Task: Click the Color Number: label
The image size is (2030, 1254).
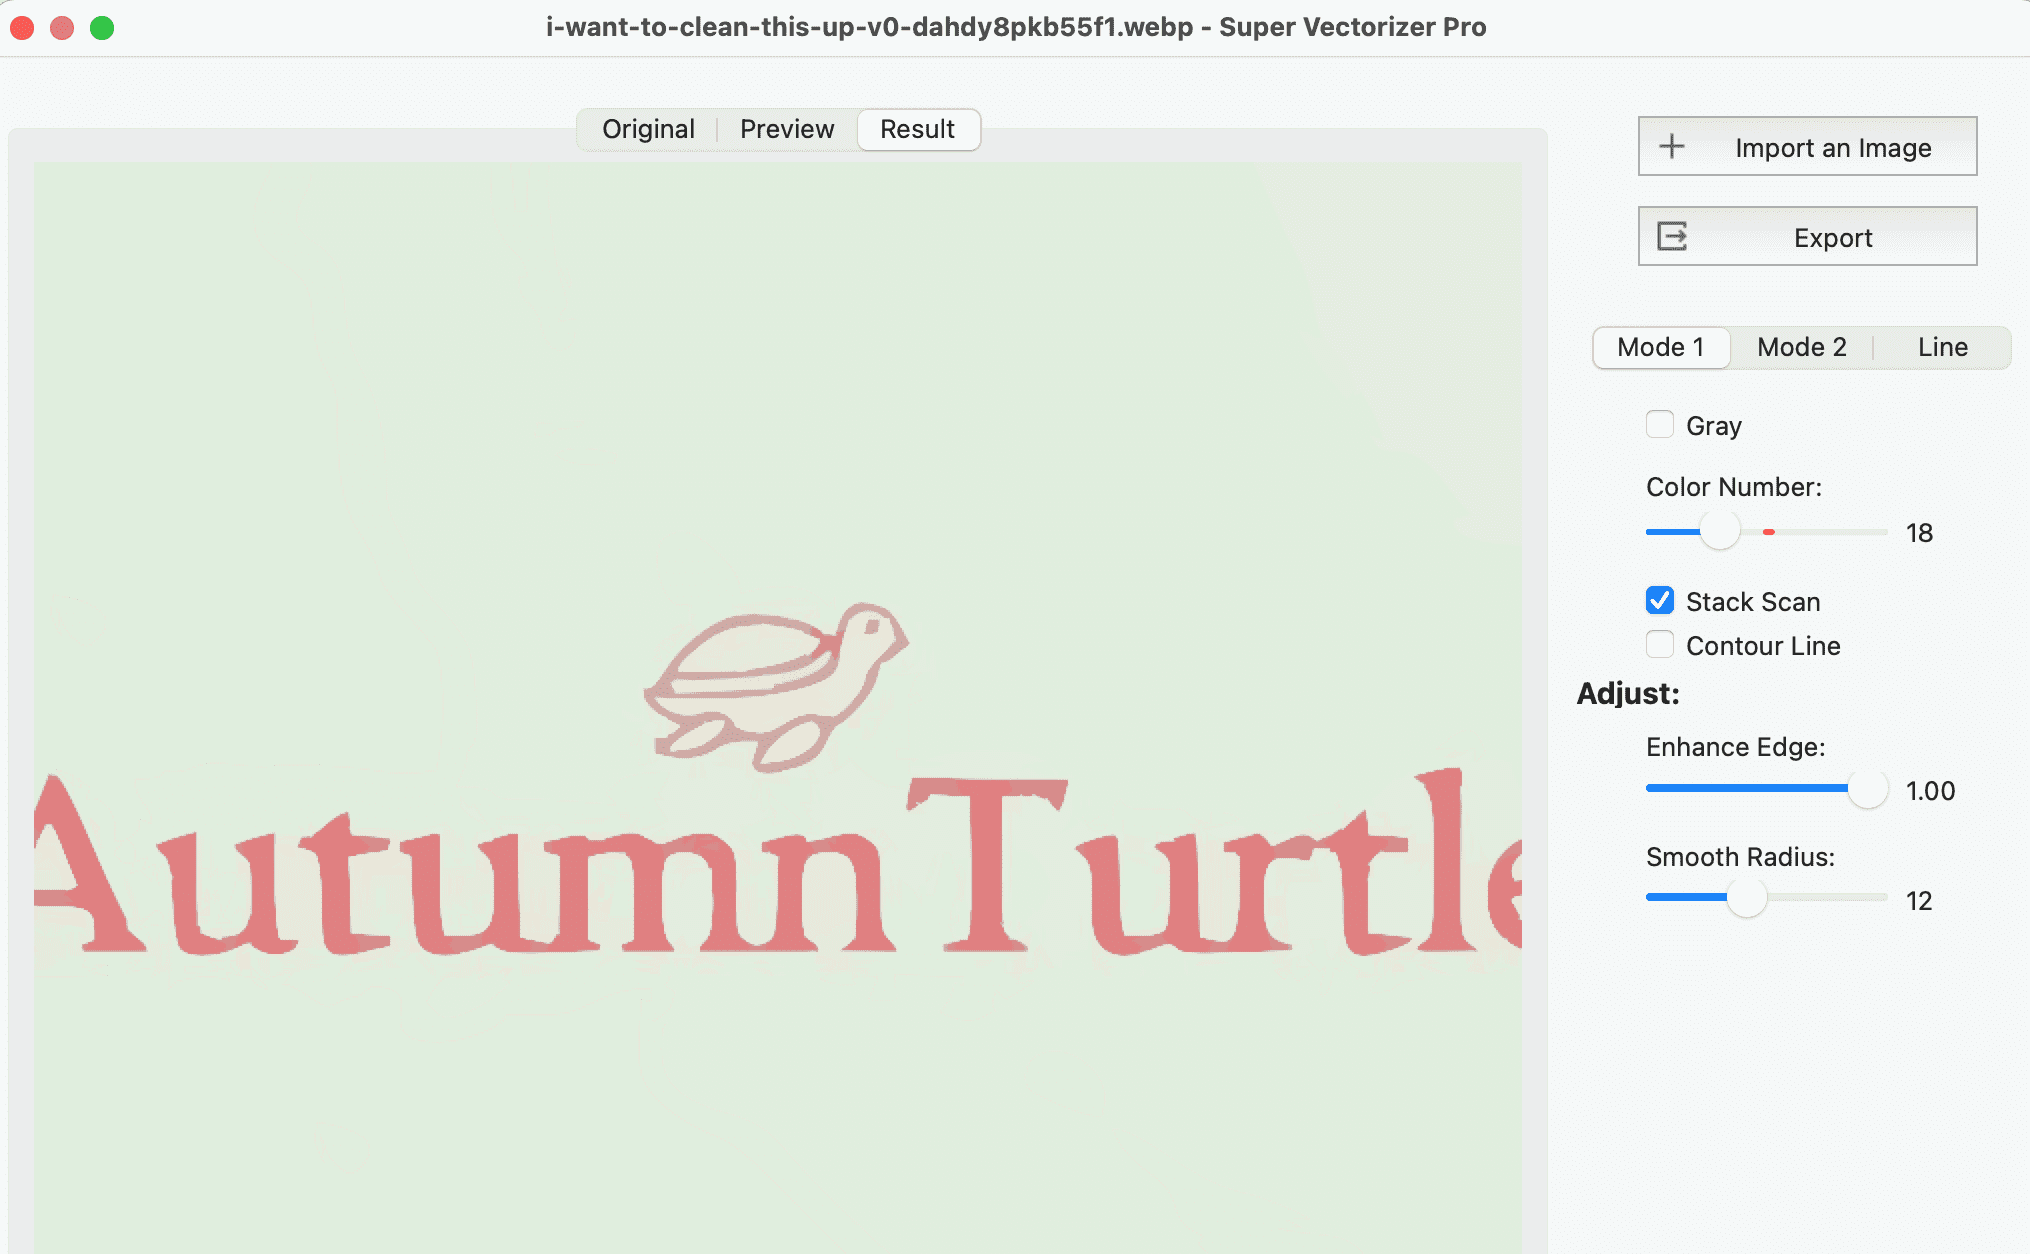Action: [x=1734, y=487]
